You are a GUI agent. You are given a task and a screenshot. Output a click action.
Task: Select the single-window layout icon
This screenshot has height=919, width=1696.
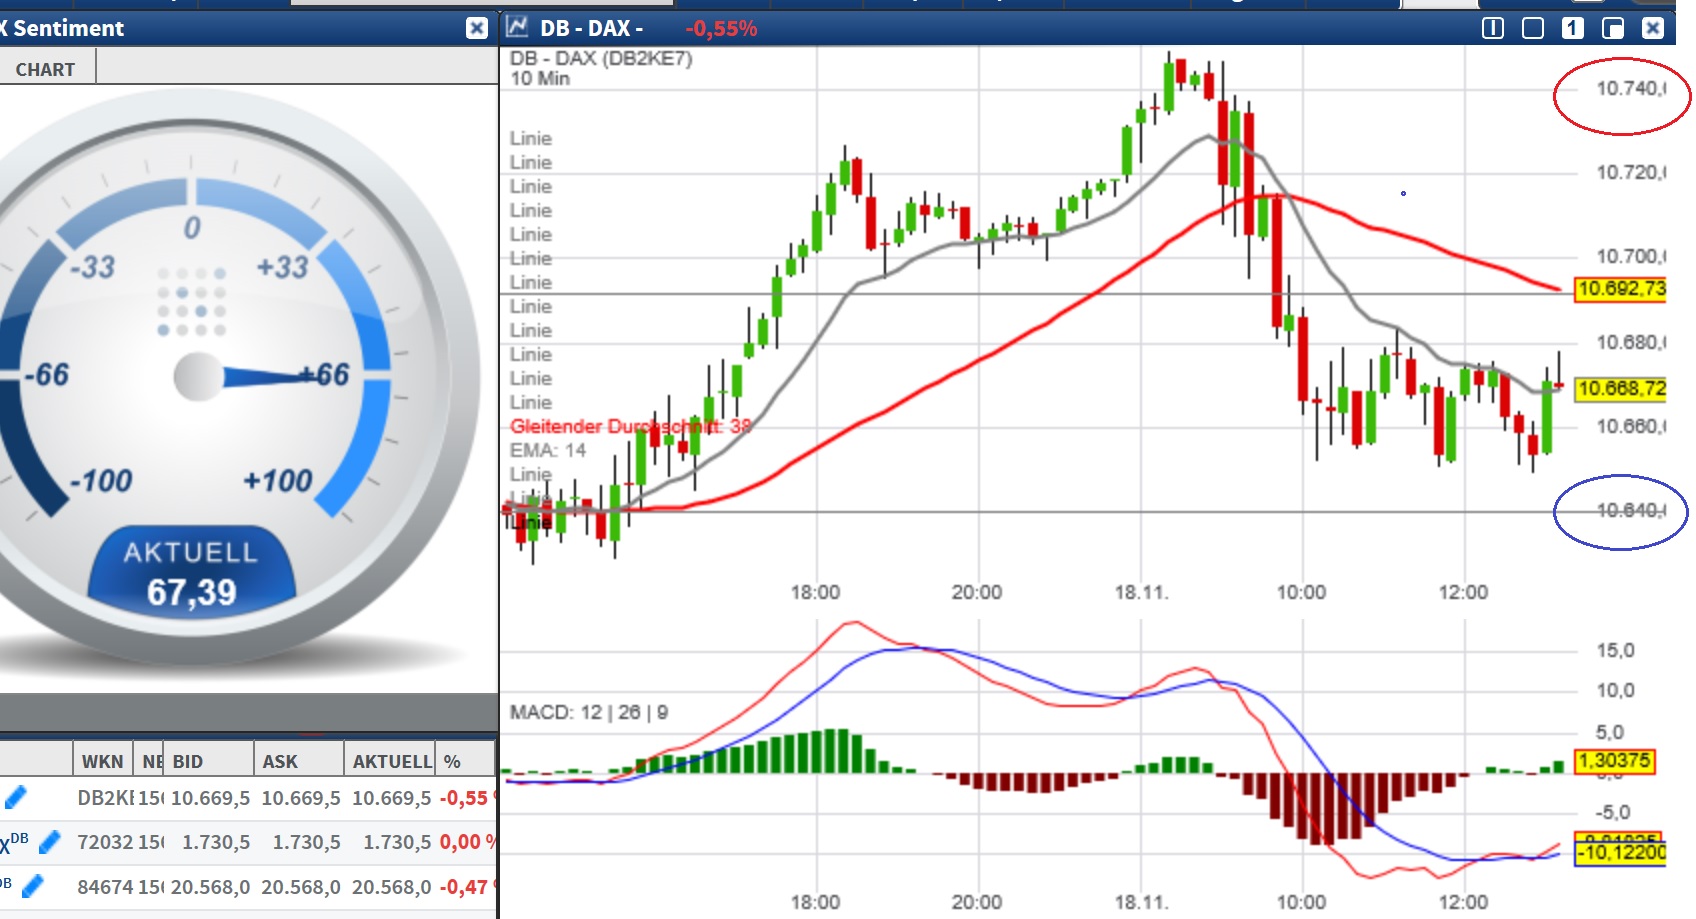(1531, 29)
